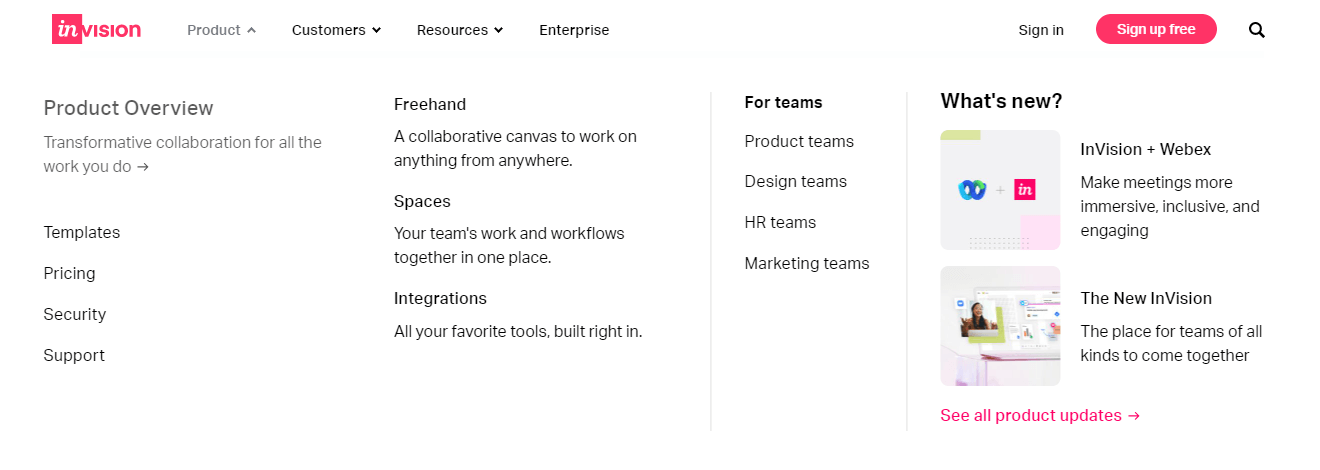Select Spaces from the product menu
The height and width of the screenshot is (470, 1320).
click(422, 201)
